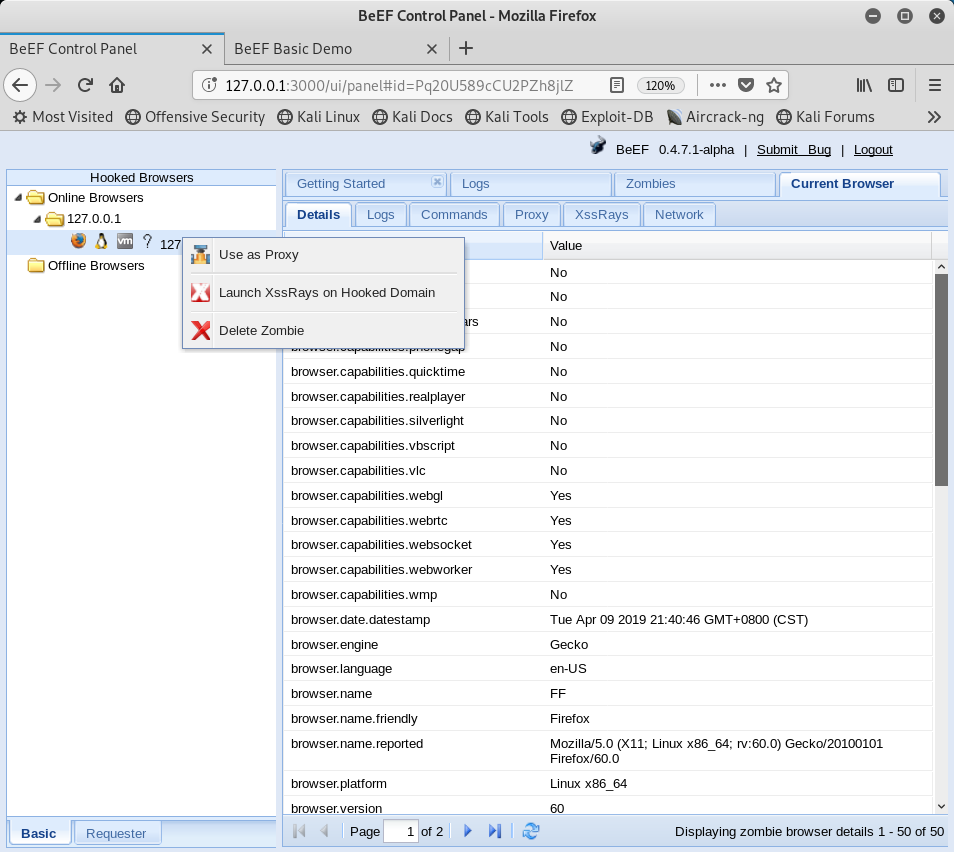
Task: Select Use as Proxy
Action: point(323,254)
